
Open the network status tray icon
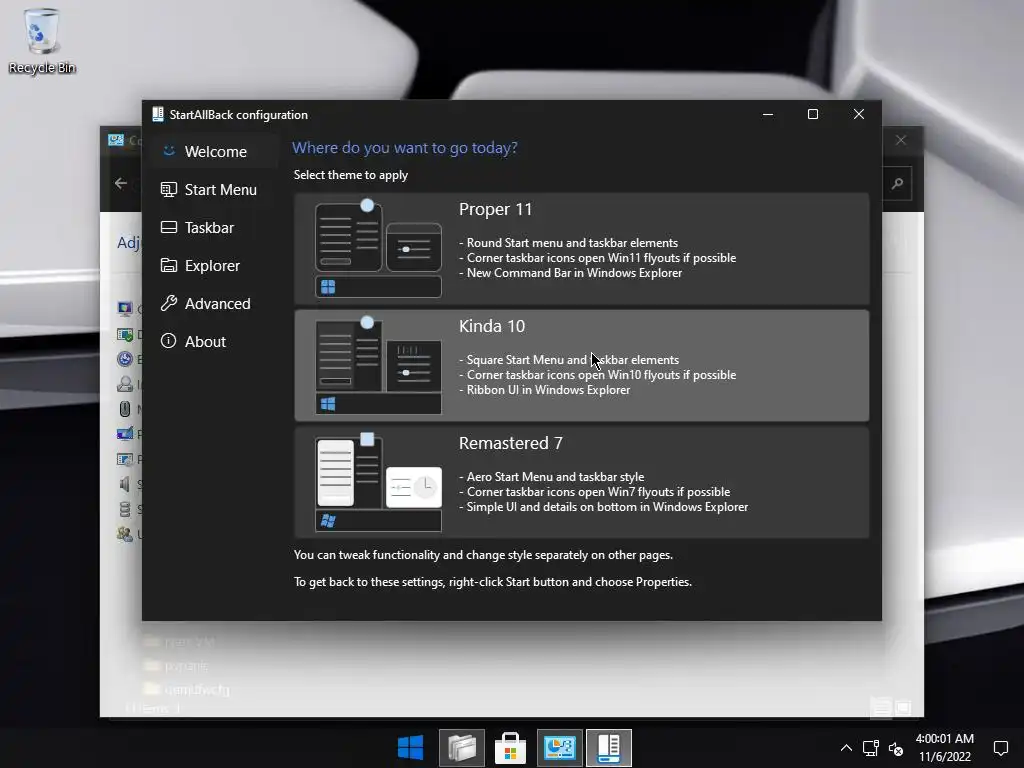(x=871, y=748)
